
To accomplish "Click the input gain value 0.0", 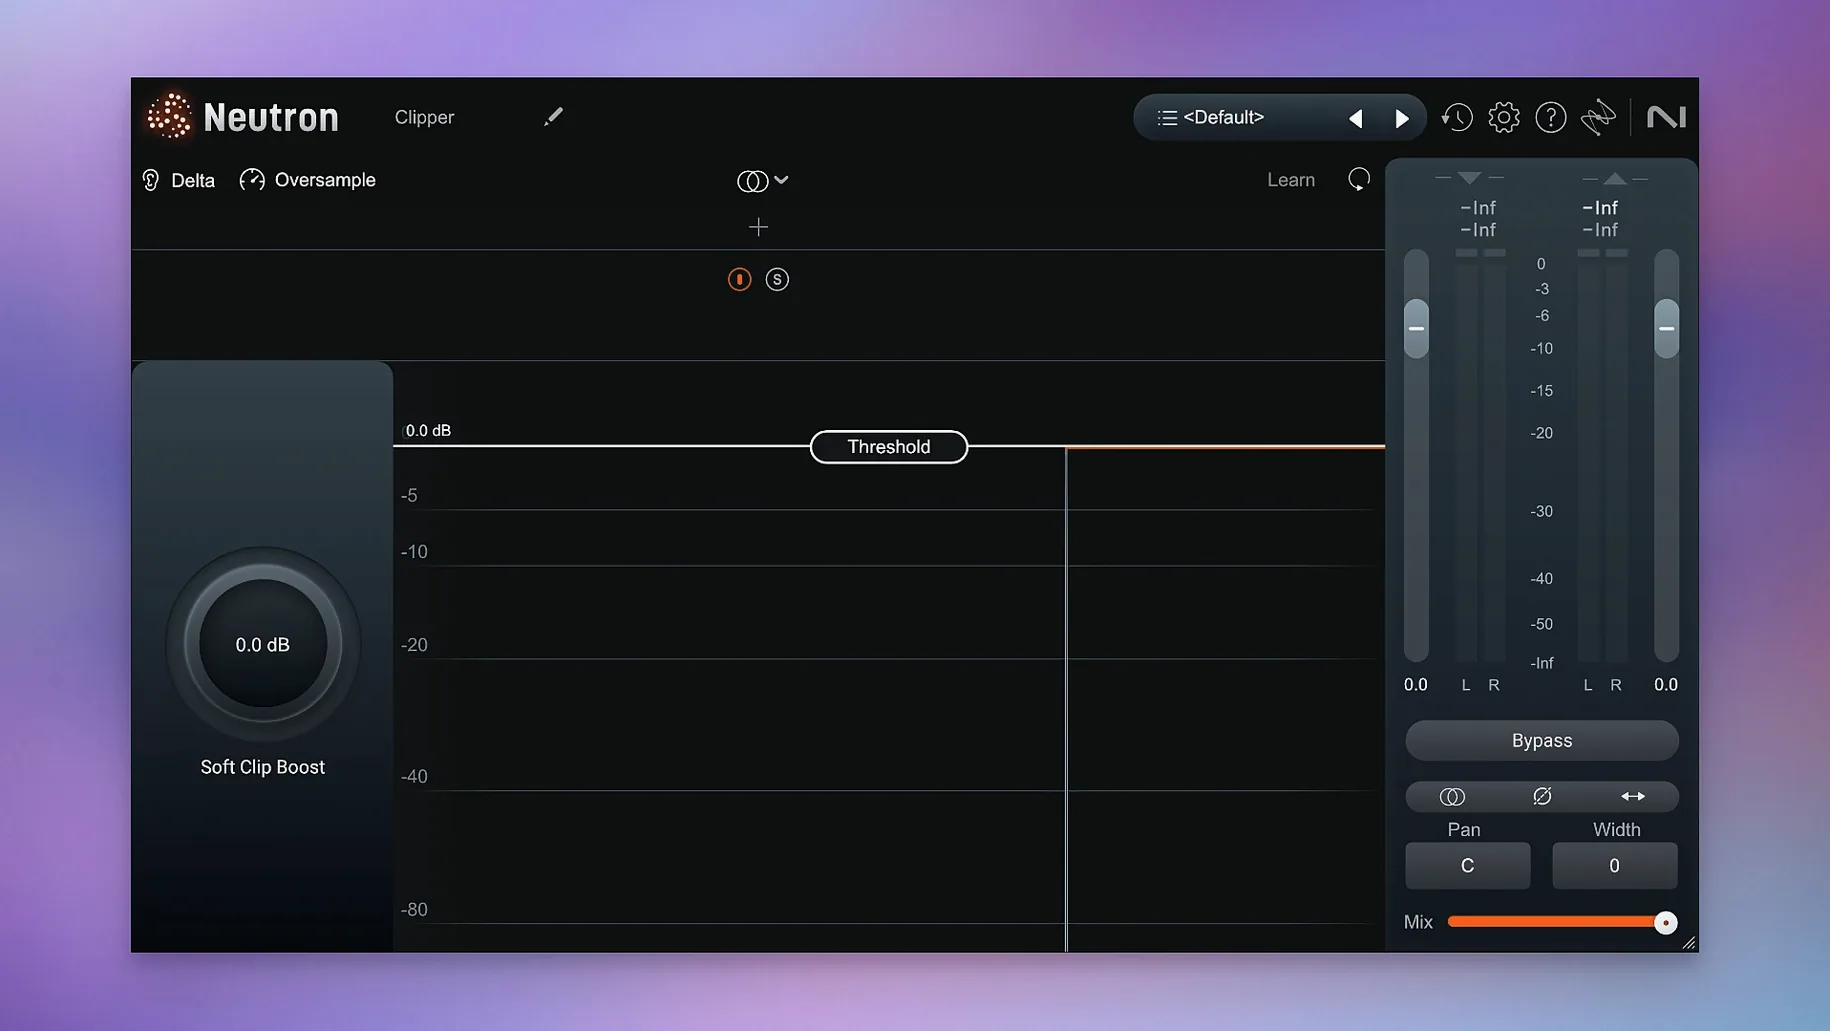I will [x=1415, y=685].
